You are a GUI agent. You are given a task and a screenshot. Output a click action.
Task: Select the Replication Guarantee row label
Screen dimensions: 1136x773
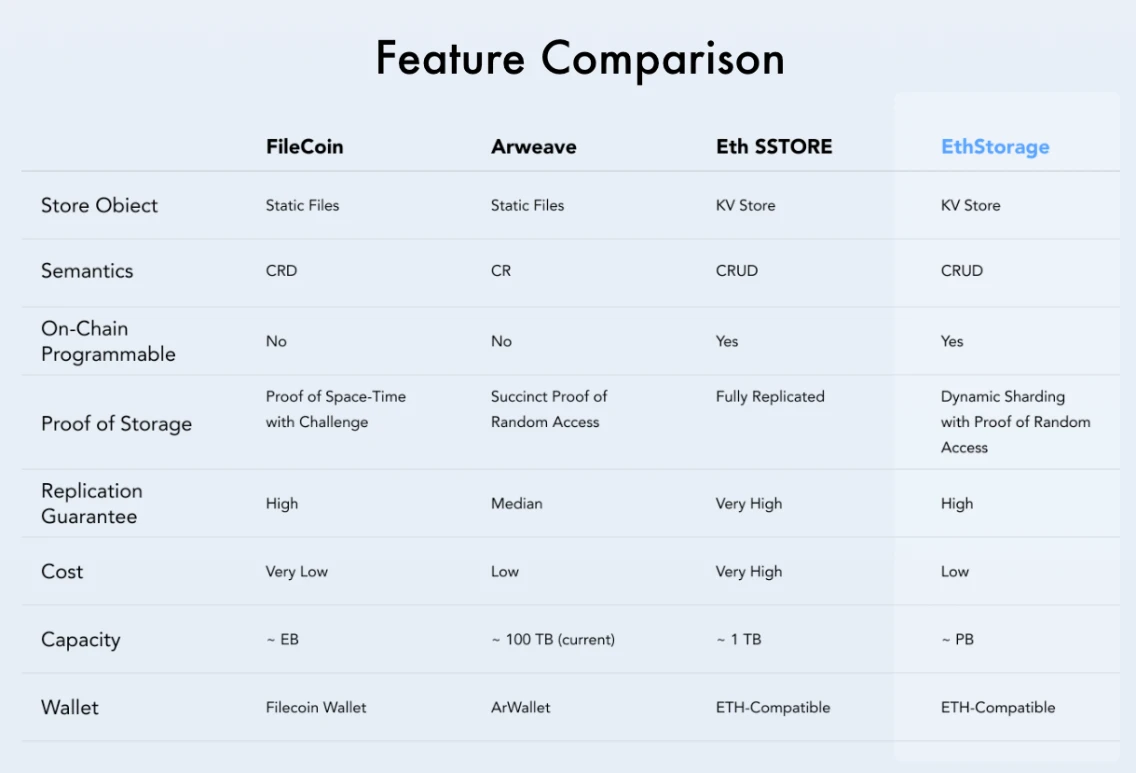(92, 504)
